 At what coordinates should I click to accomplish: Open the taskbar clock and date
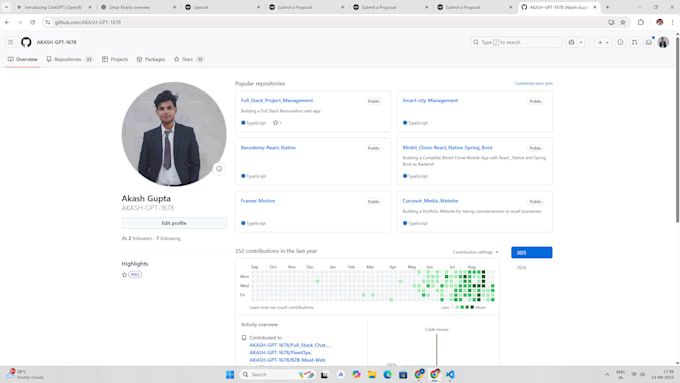(x=663, y=374)
